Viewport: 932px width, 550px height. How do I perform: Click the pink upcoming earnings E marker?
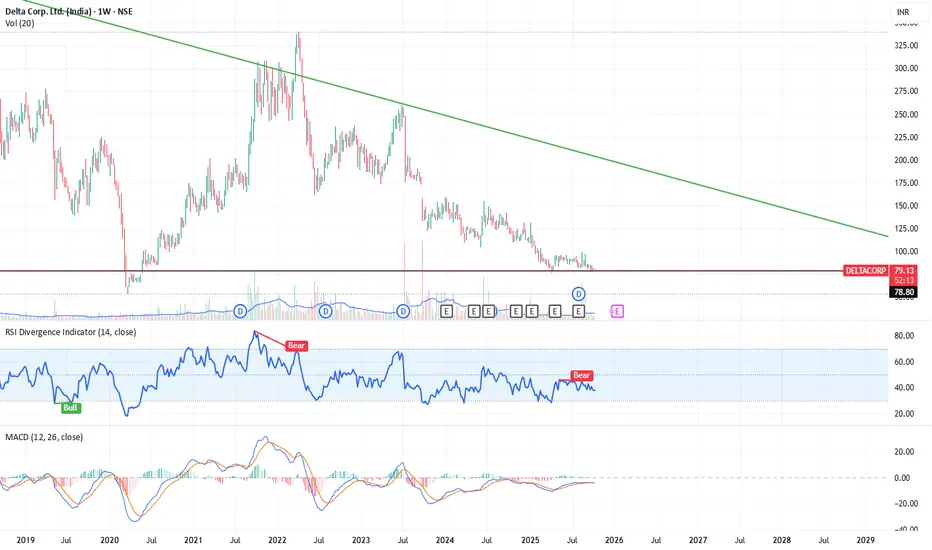click(x=617, y=311)
